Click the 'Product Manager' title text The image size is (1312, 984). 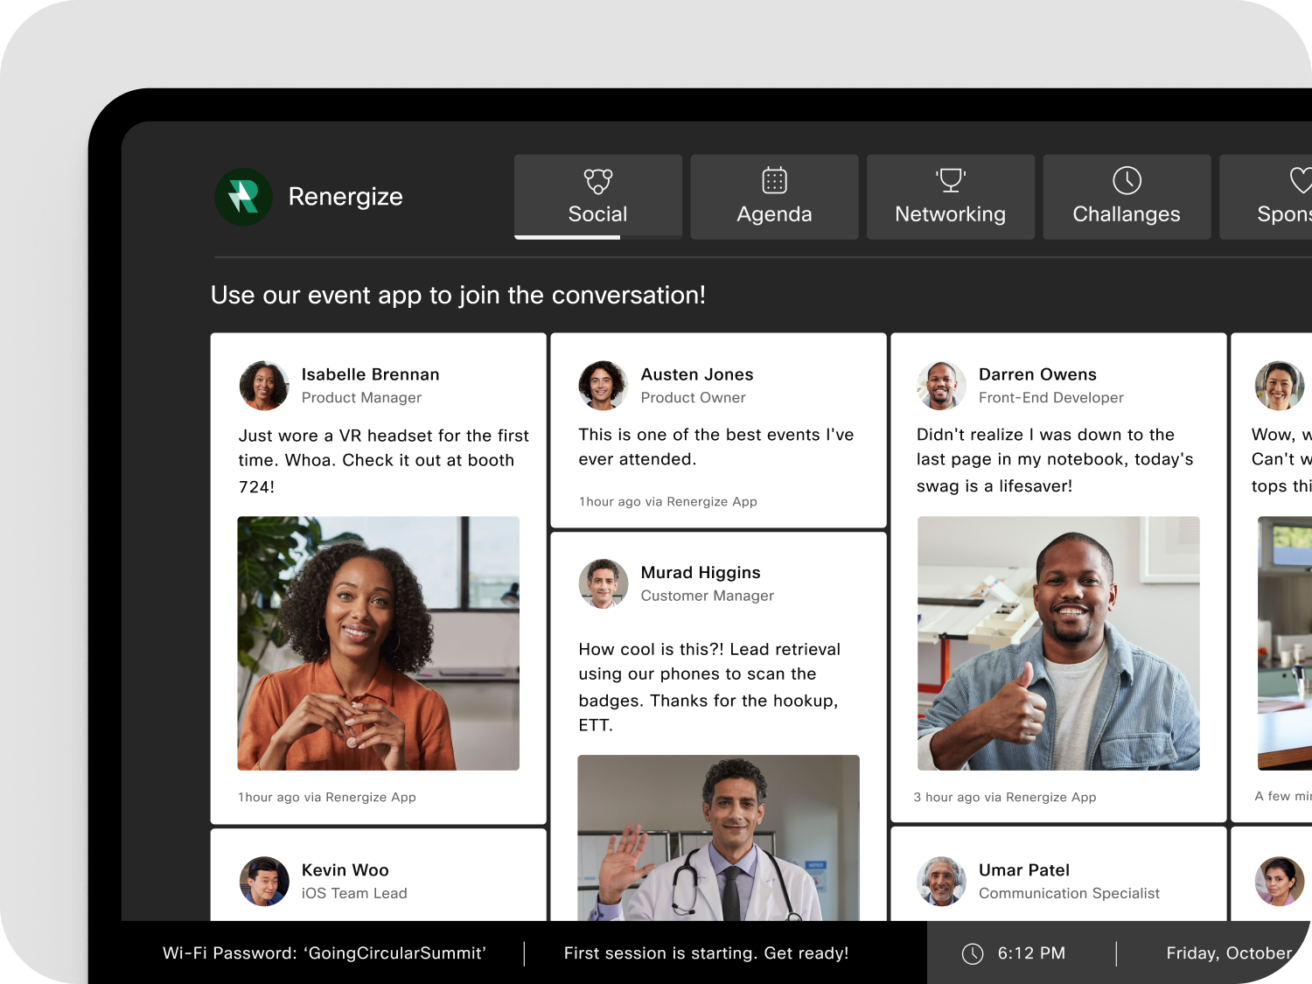[x=361, y=398]
